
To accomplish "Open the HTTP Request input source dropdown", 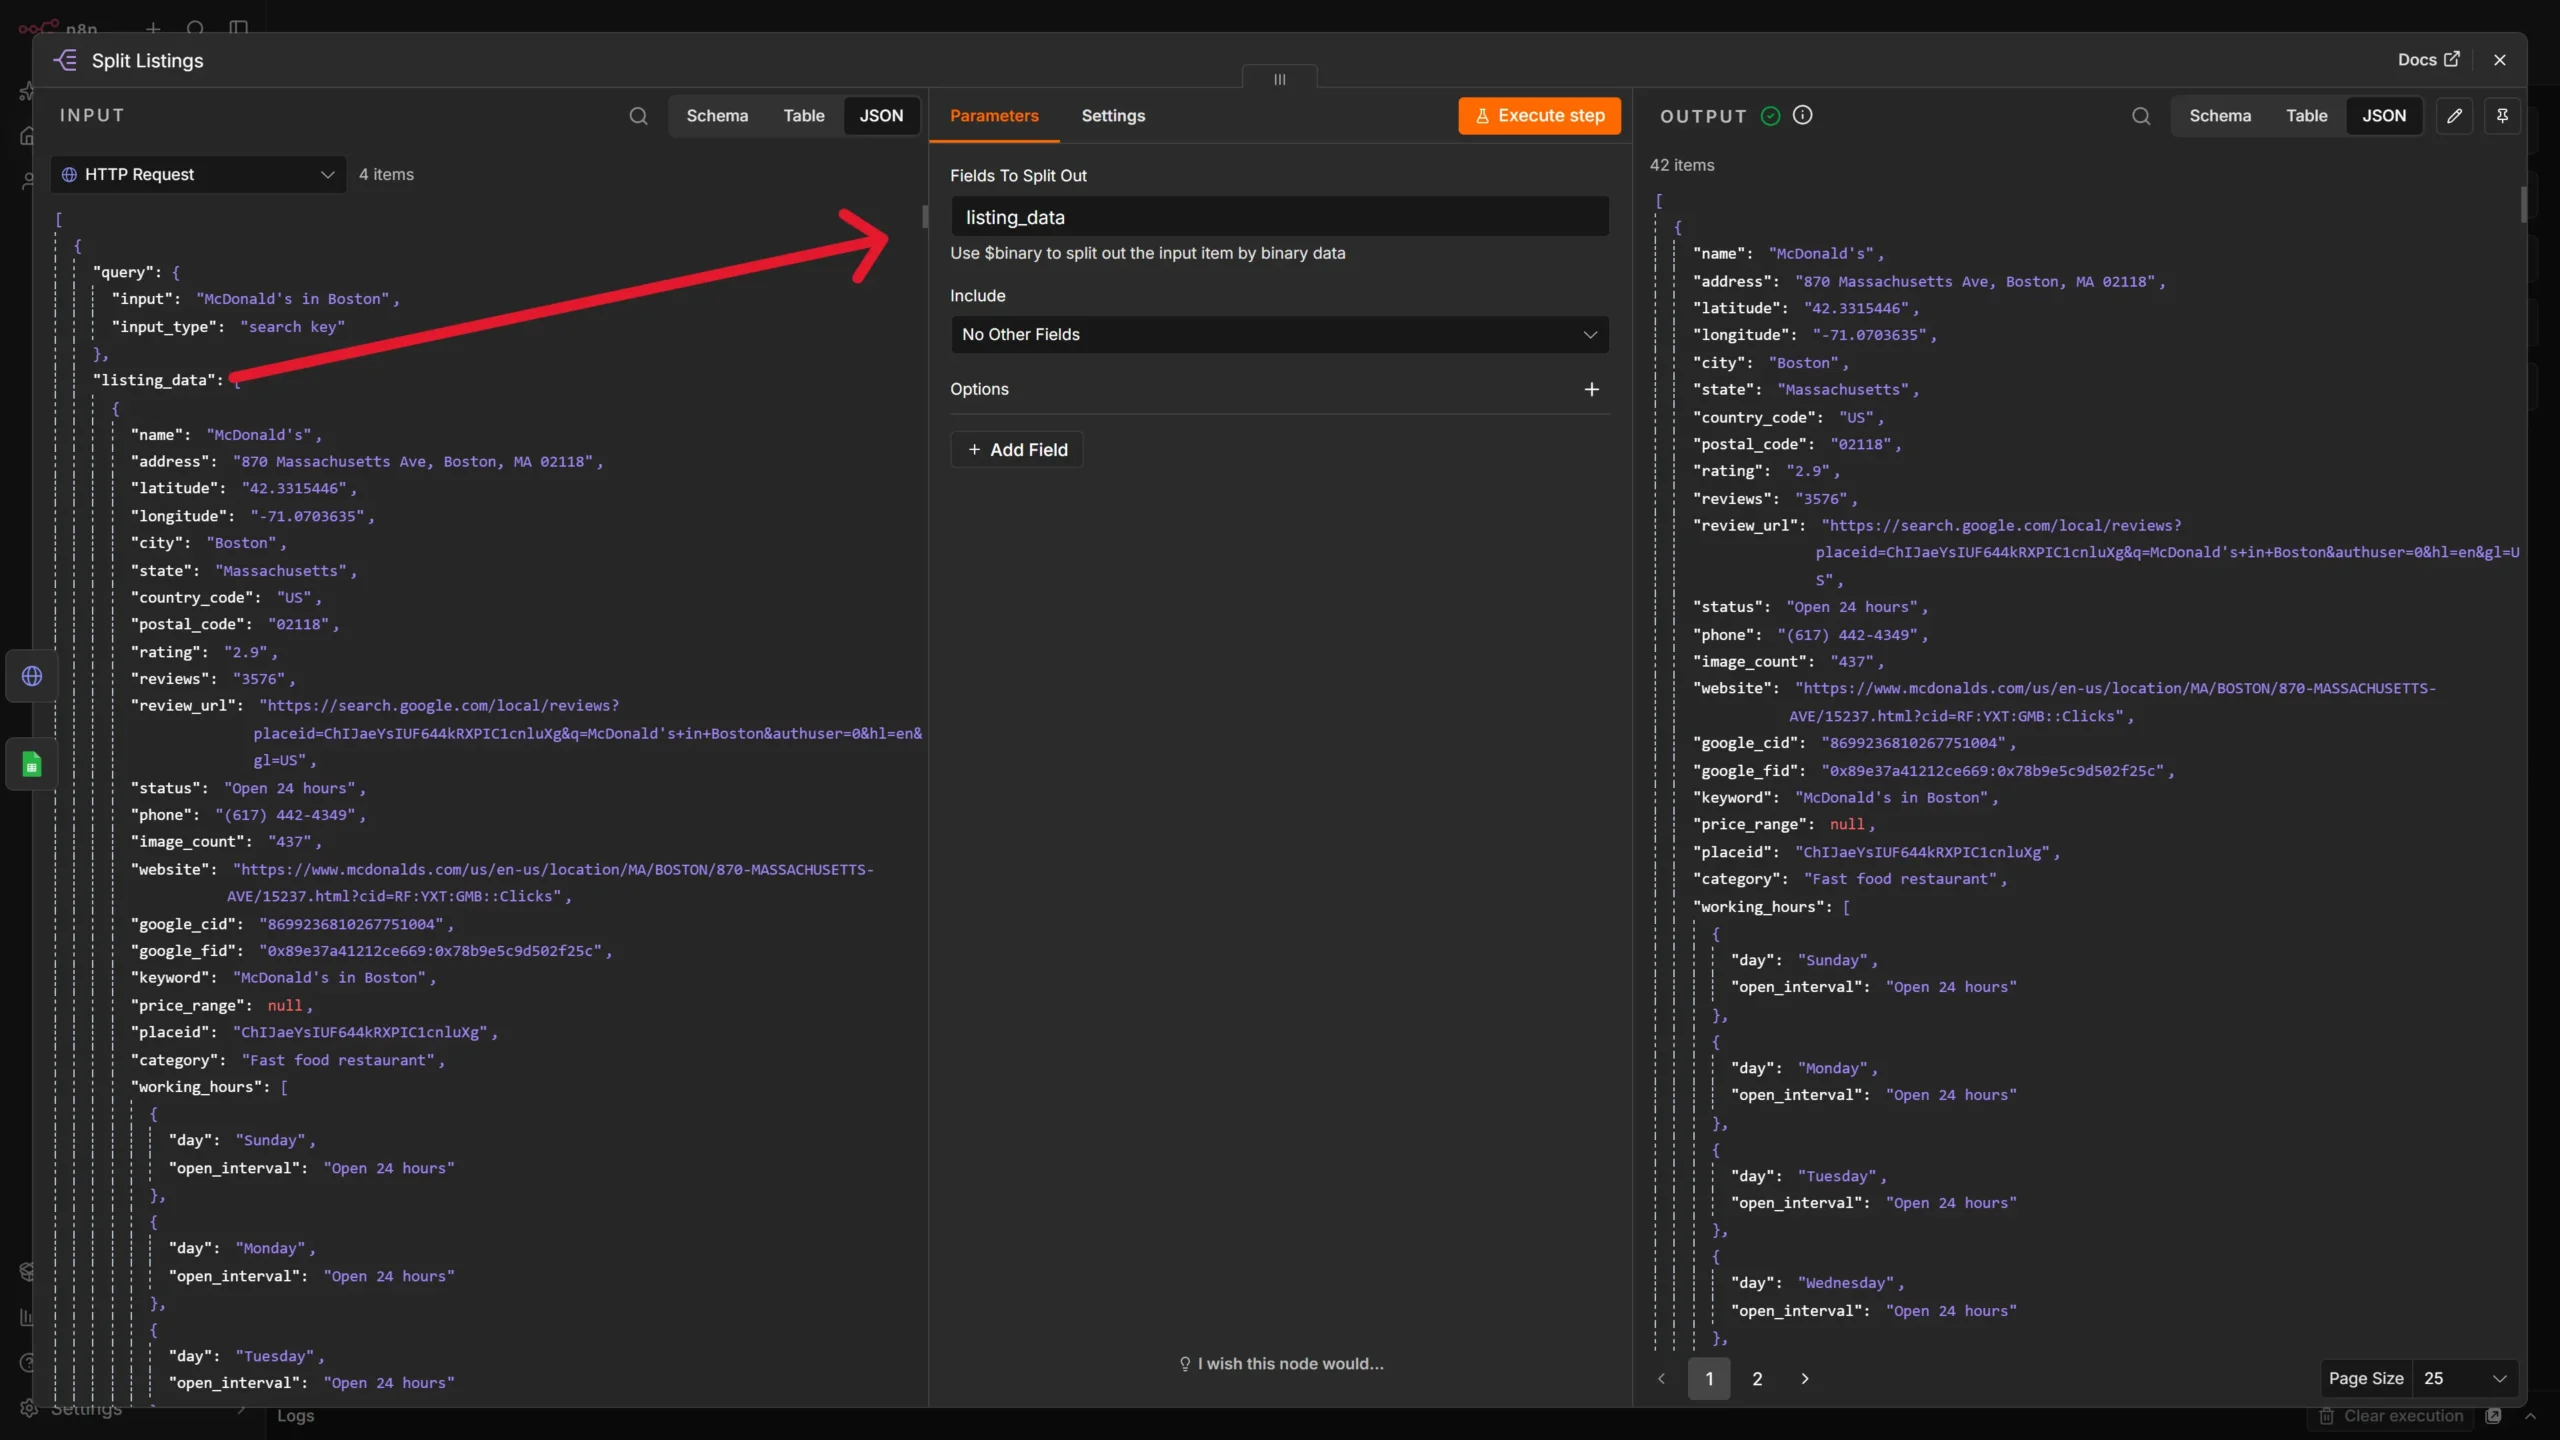I will pyautogui.click(x=198, y=174).
